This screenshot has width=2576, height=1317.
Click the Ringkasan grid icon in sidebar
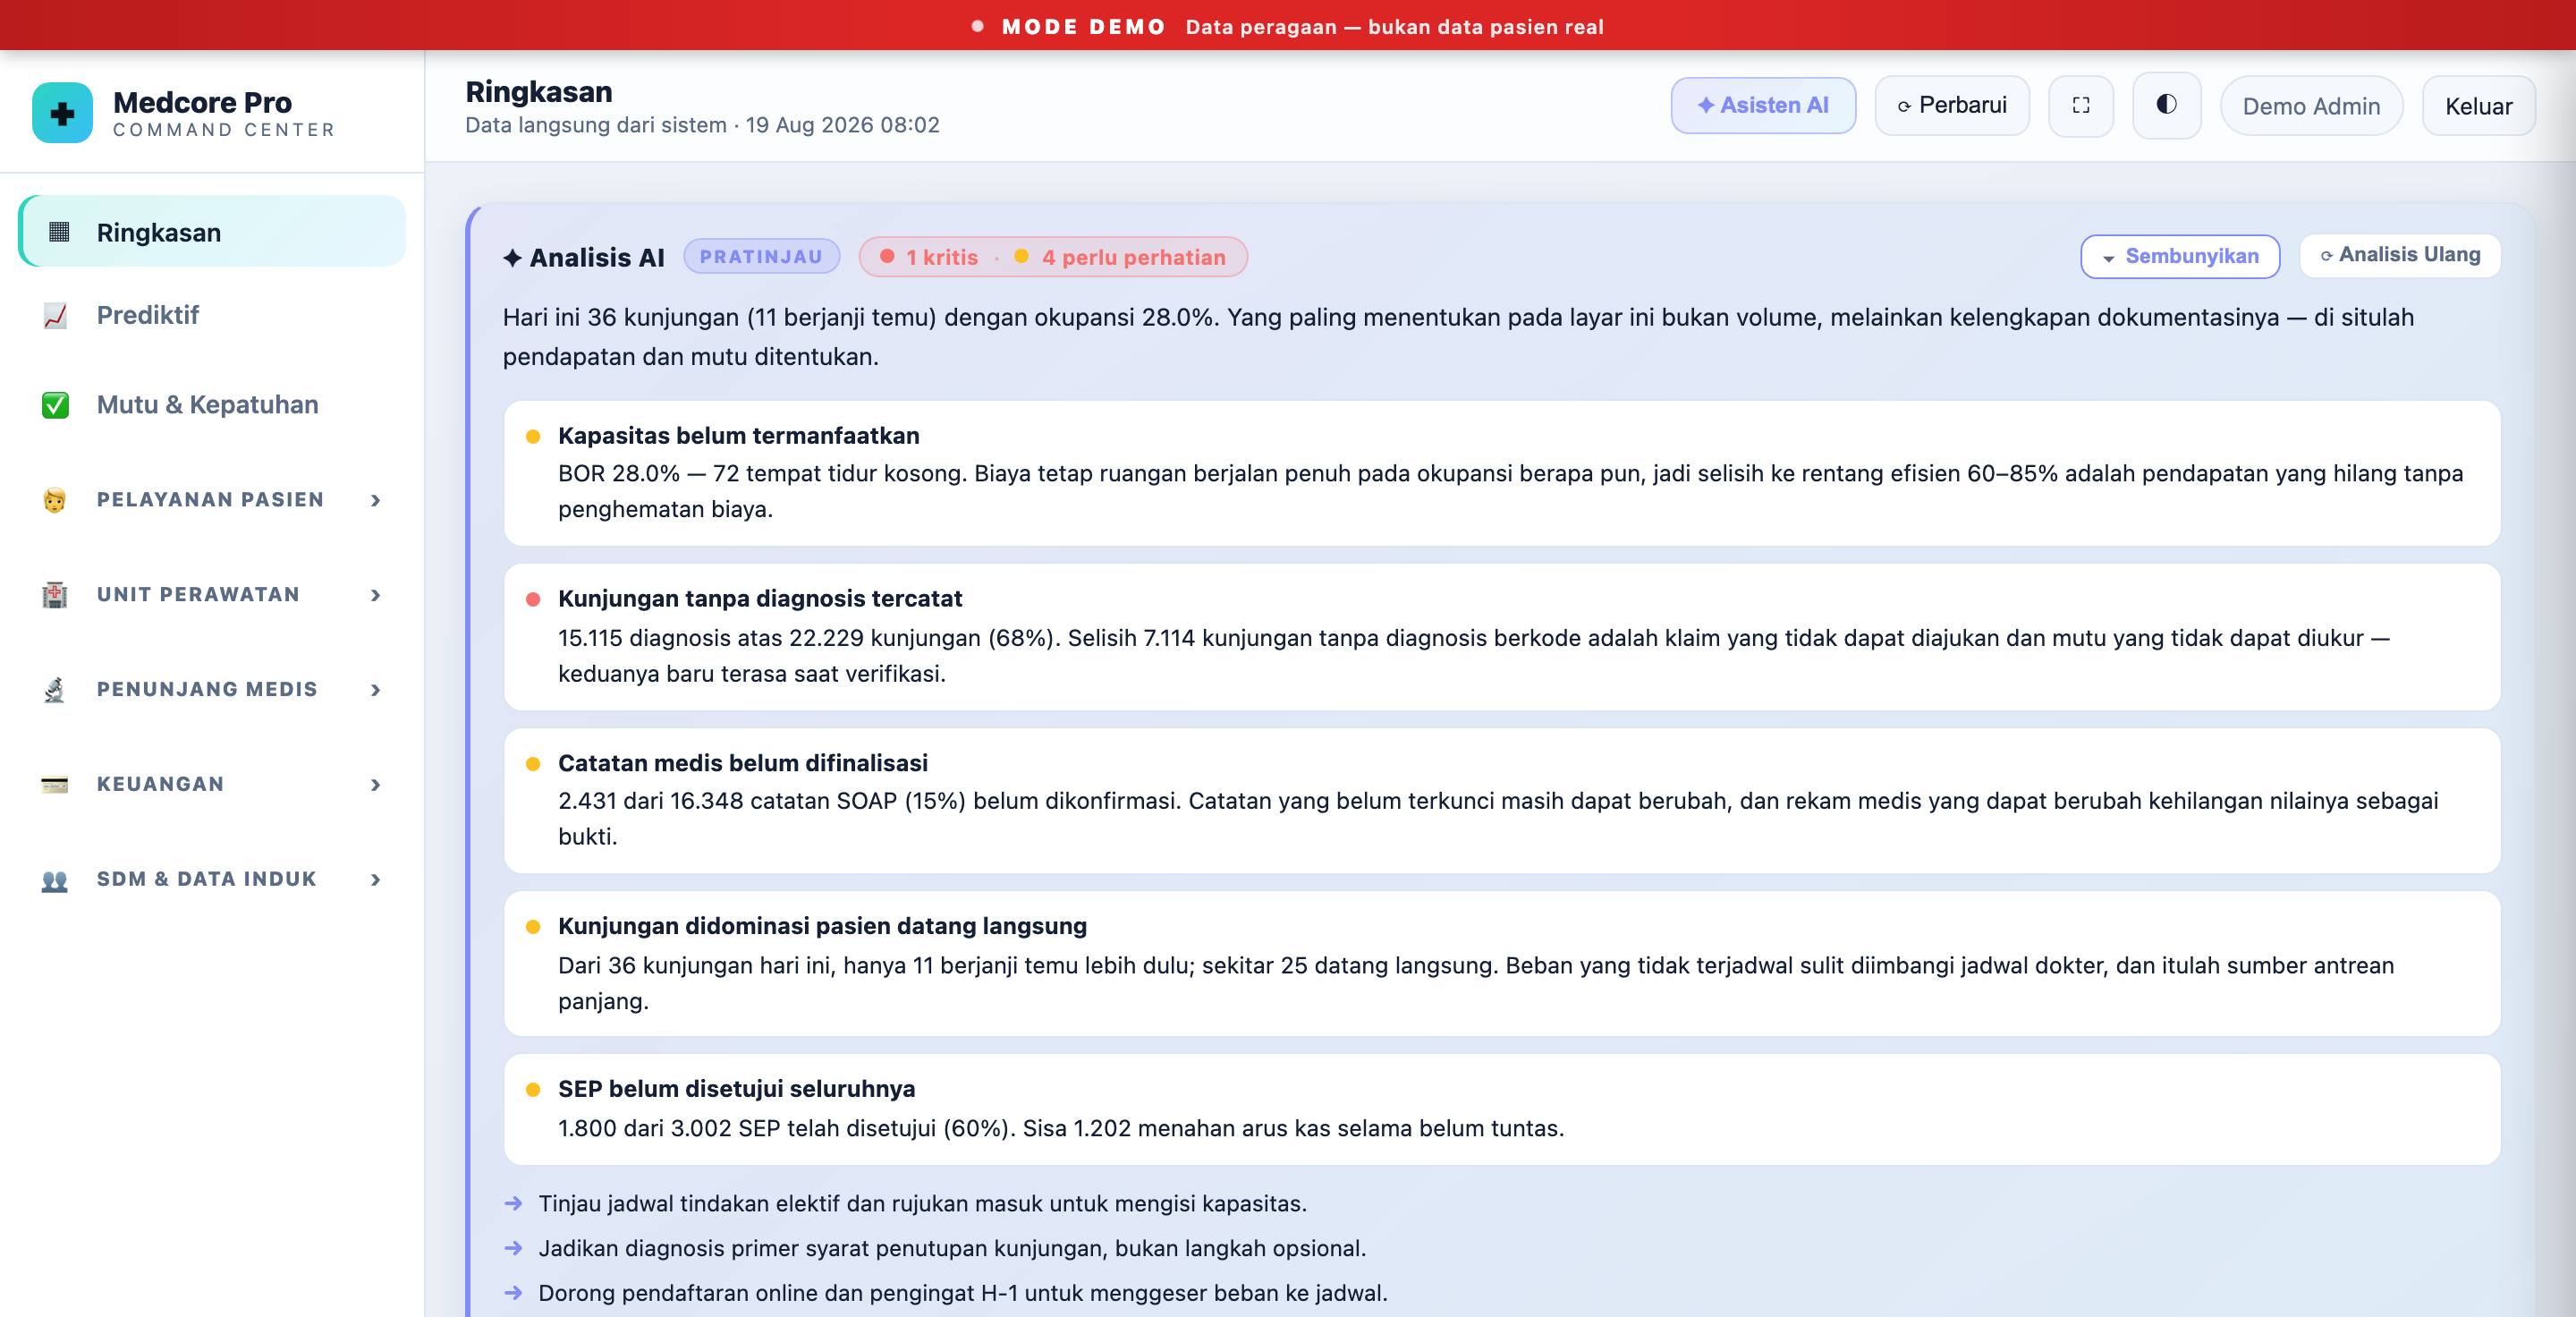(59, 232)
